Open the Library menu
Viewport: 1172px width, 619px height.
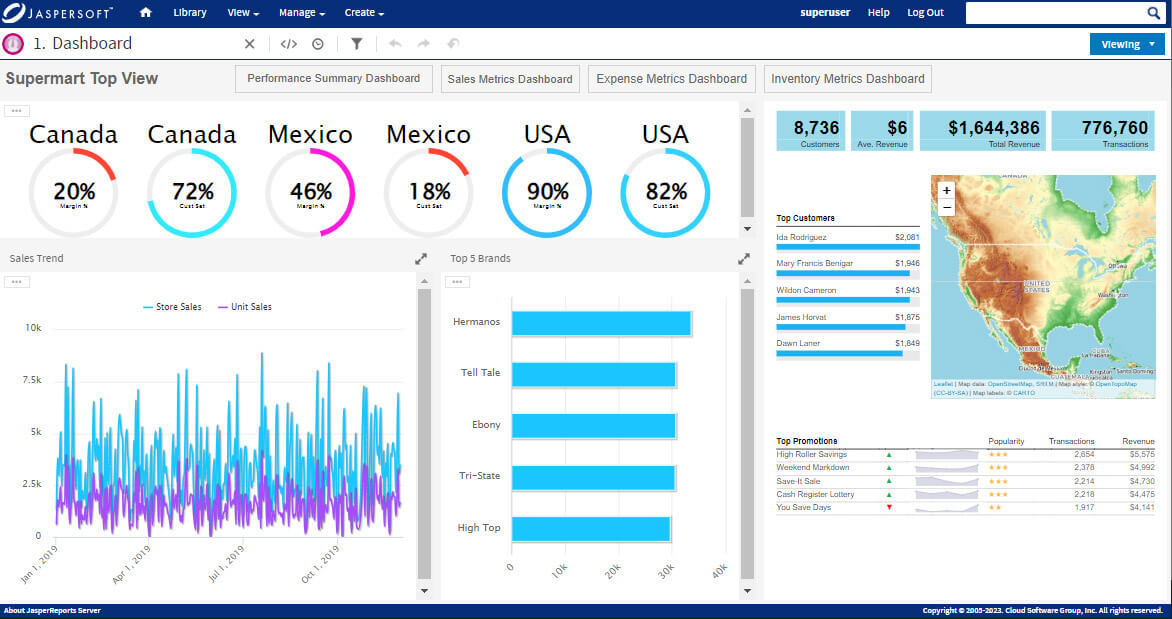190,13
